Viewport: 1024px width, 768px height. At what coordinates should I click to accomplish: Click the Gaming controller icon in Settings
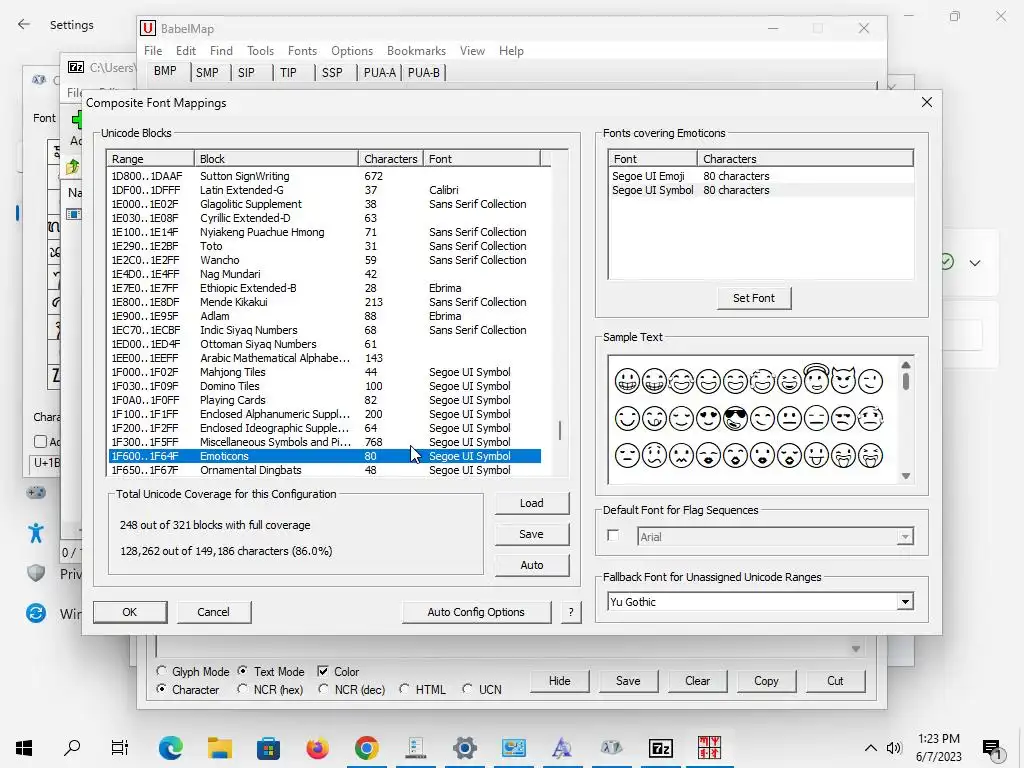point(36,492)
